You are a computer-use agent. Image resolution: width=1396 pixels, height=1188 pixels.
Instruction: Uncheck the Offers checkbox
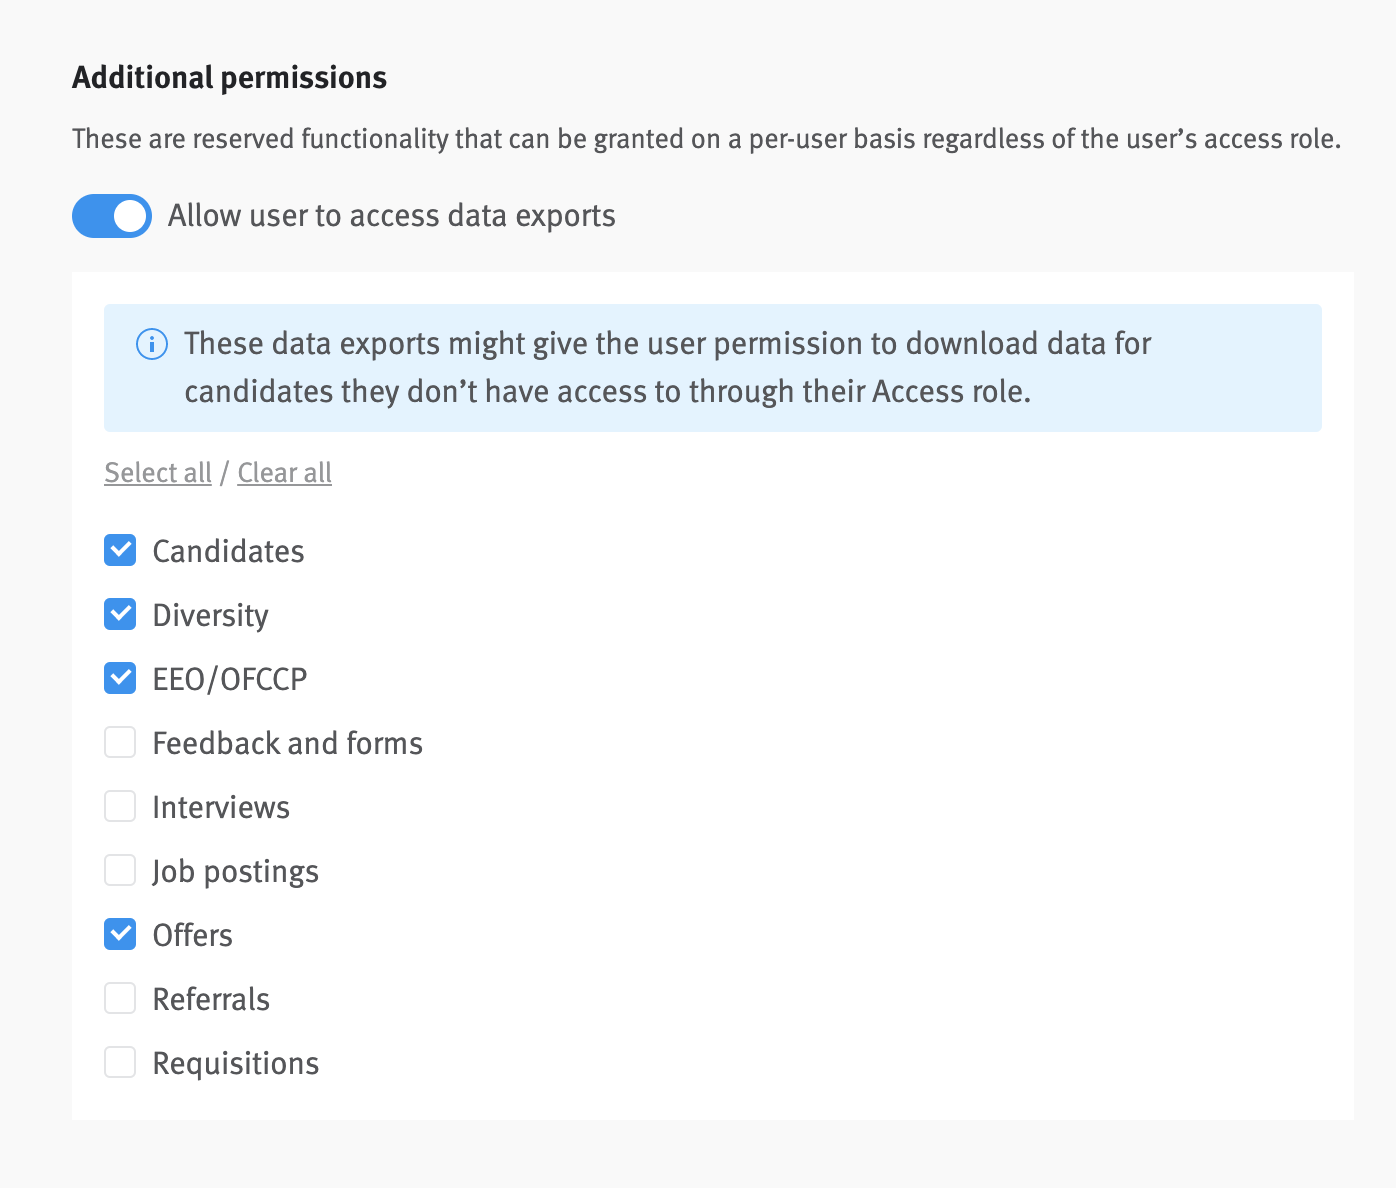coord(120,934)
